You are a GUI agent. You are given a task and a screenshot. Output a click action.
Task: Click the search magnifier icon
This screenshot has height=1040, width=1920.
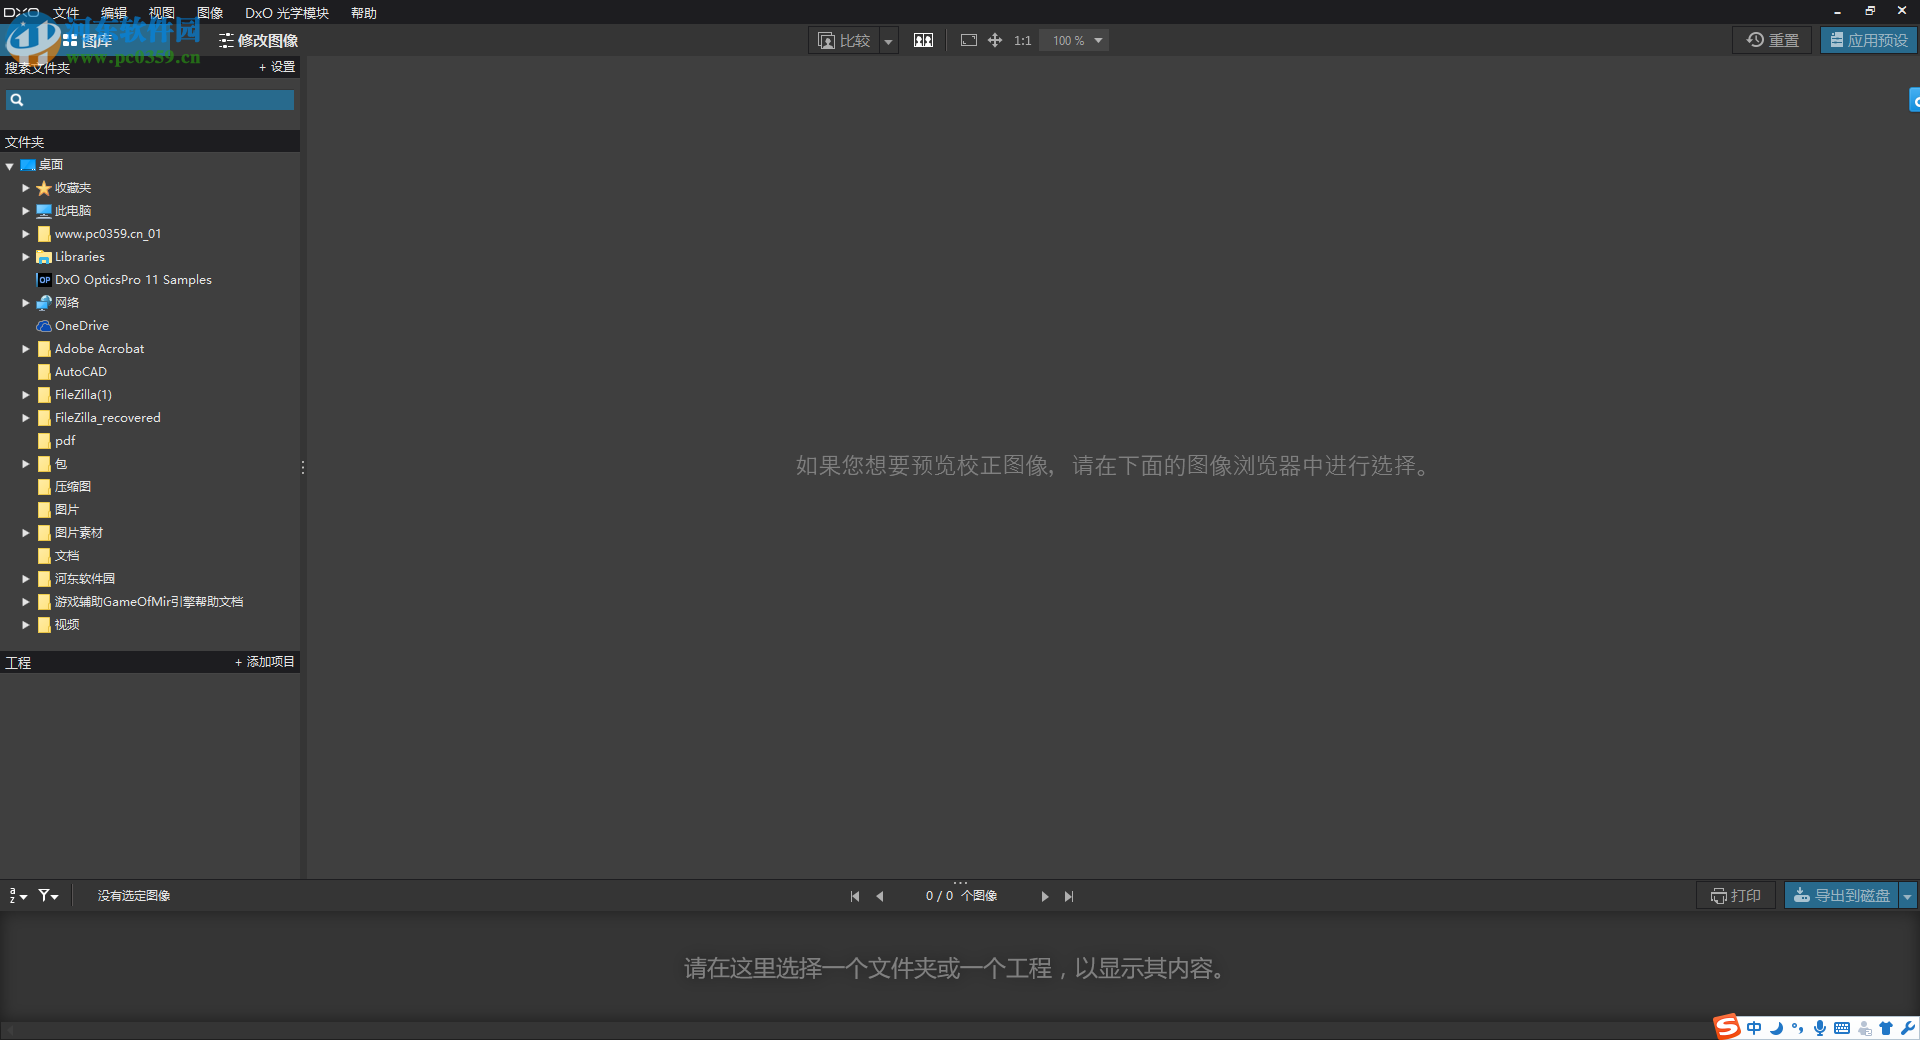(17, 99)
